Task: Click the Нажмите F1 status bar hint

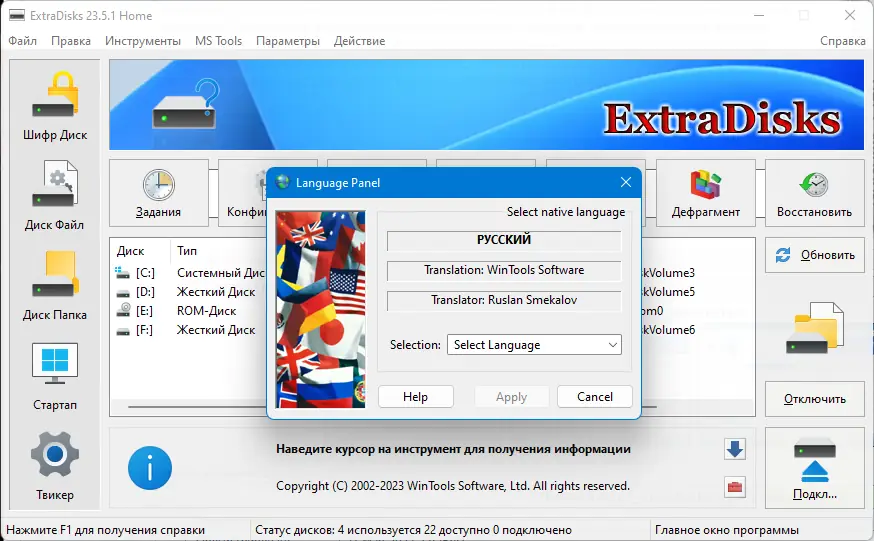Action: [105, 530]
